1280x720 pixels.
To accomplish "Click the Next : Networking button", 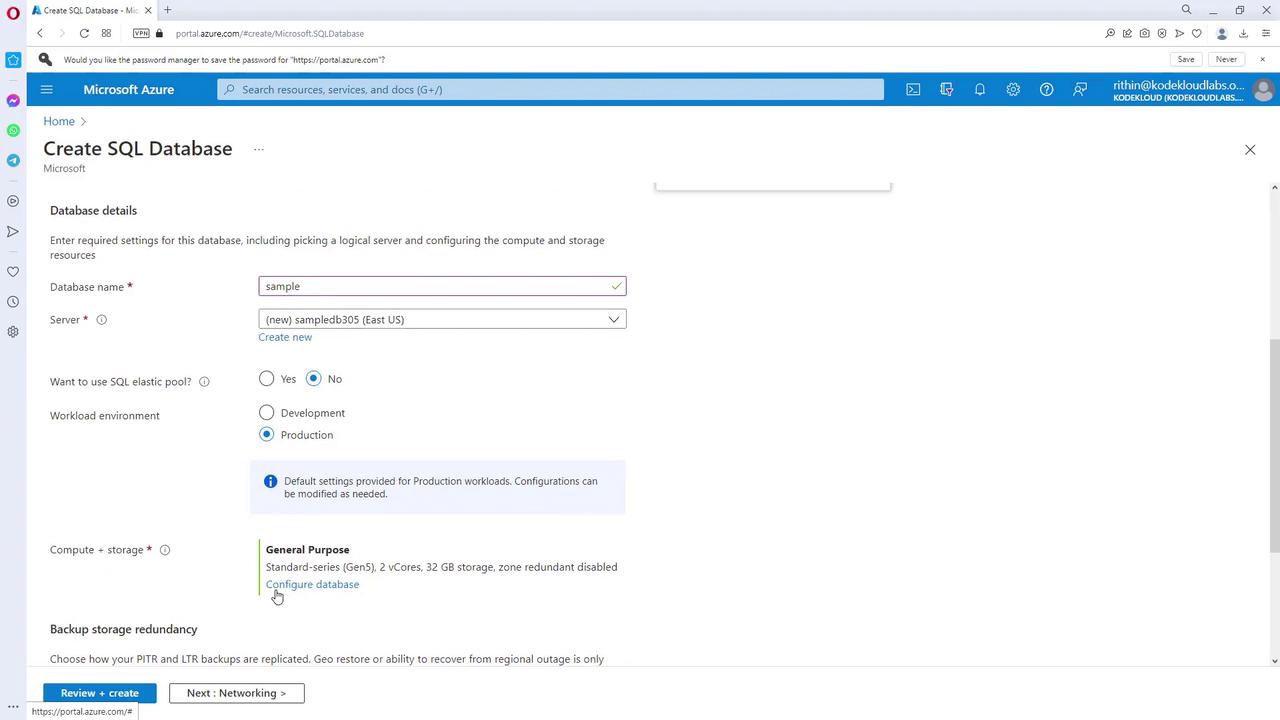I will pyautogui.click(x=236, y=693).
